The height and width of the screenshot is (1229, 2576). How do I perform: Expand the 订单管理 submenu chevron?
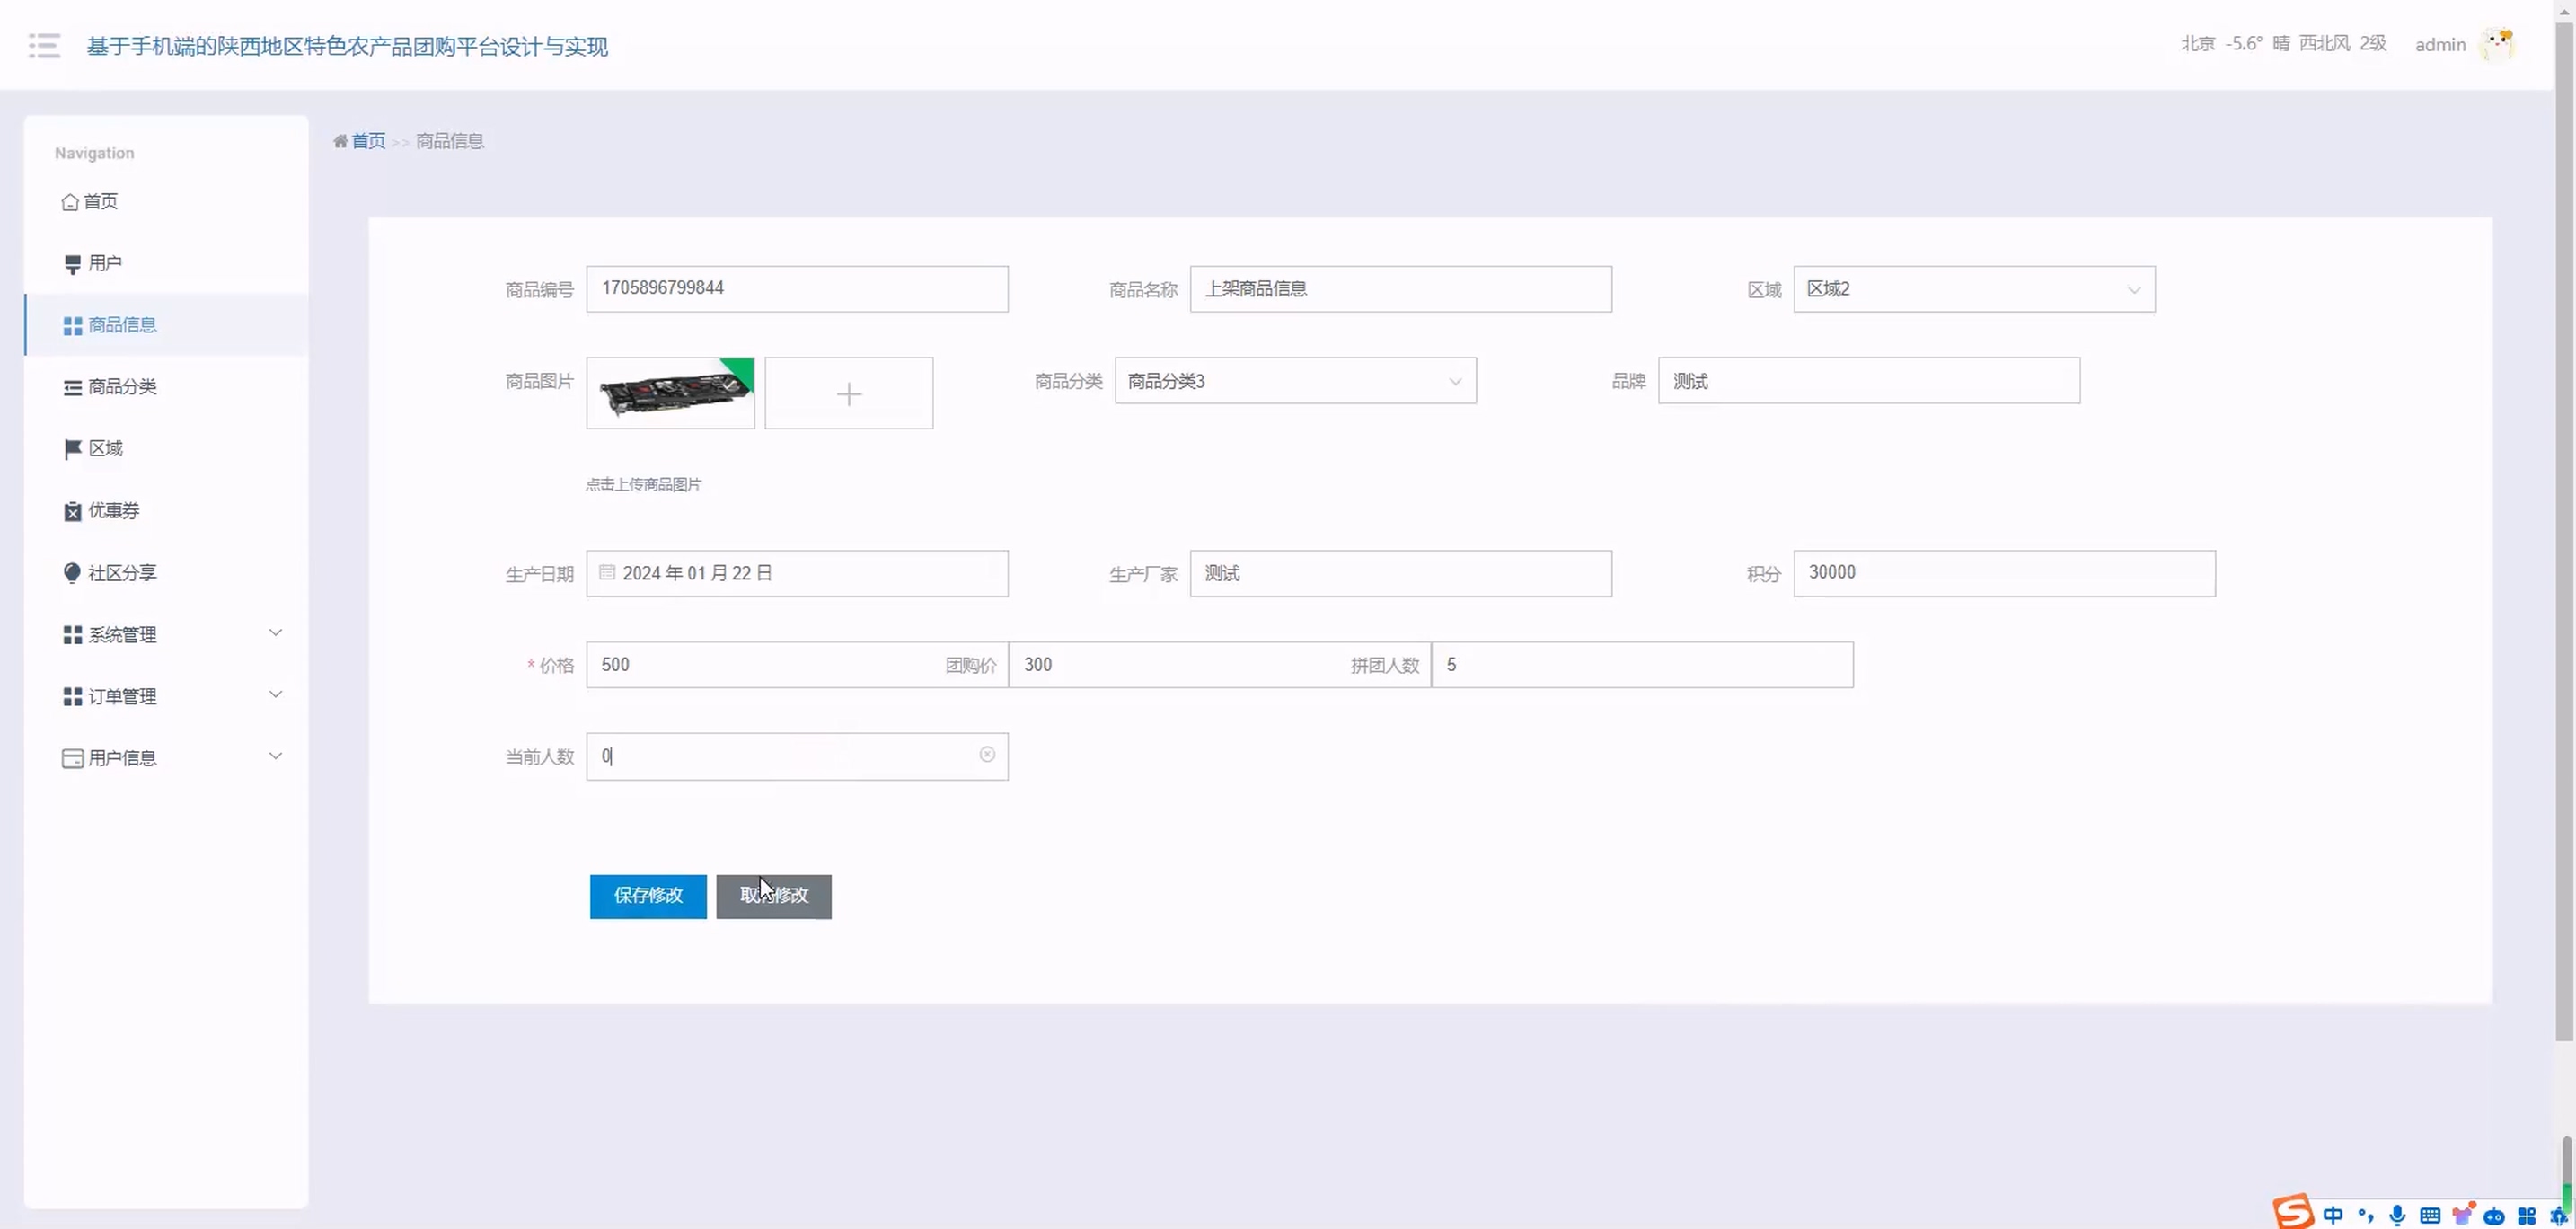tap(276, 695)
